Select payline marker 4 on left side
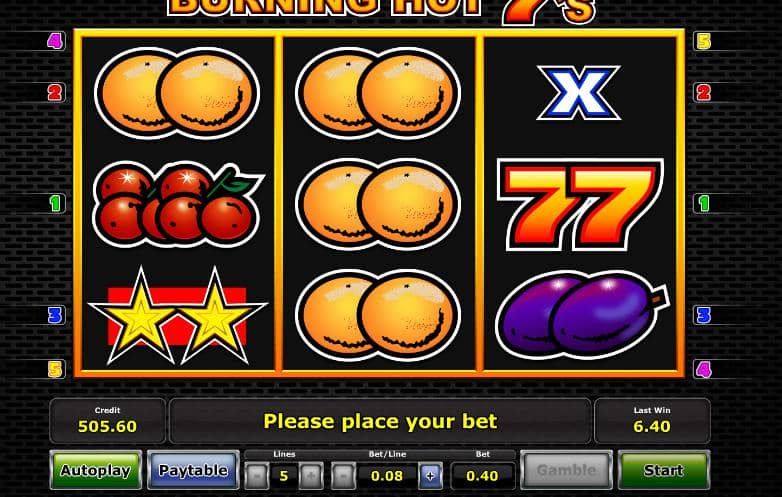Image resolution: width=782 pixels, height=497 pixels. [x=55, y=41]
